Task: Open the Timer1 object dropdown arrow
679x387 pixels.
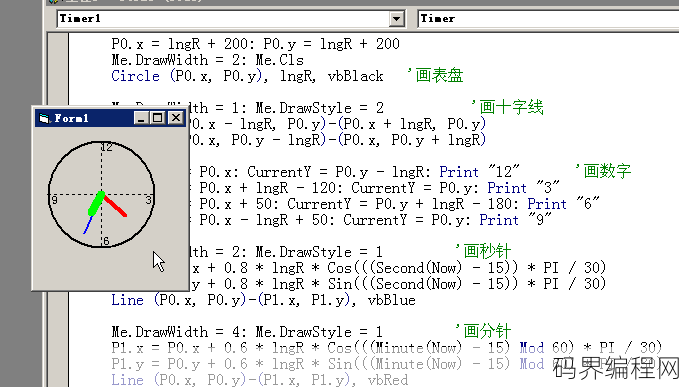Action: [396, 19]
